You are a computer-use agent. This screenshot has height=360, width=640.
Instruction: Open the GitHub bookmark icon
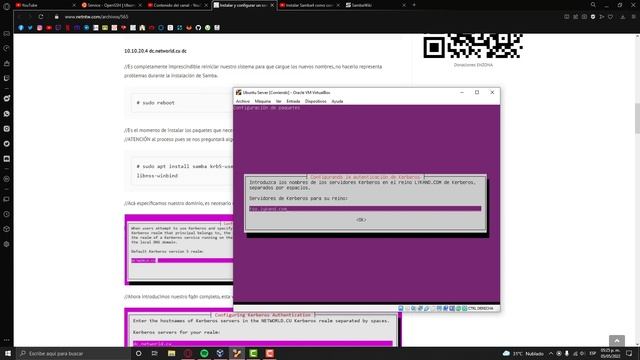tap(198, 28)
